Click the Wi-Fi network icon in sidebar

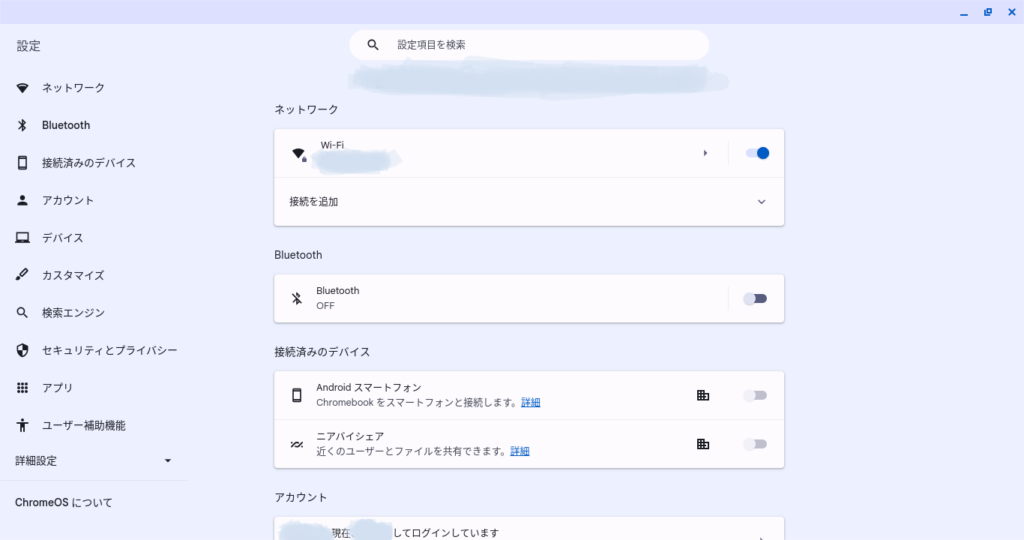point(22,88)
